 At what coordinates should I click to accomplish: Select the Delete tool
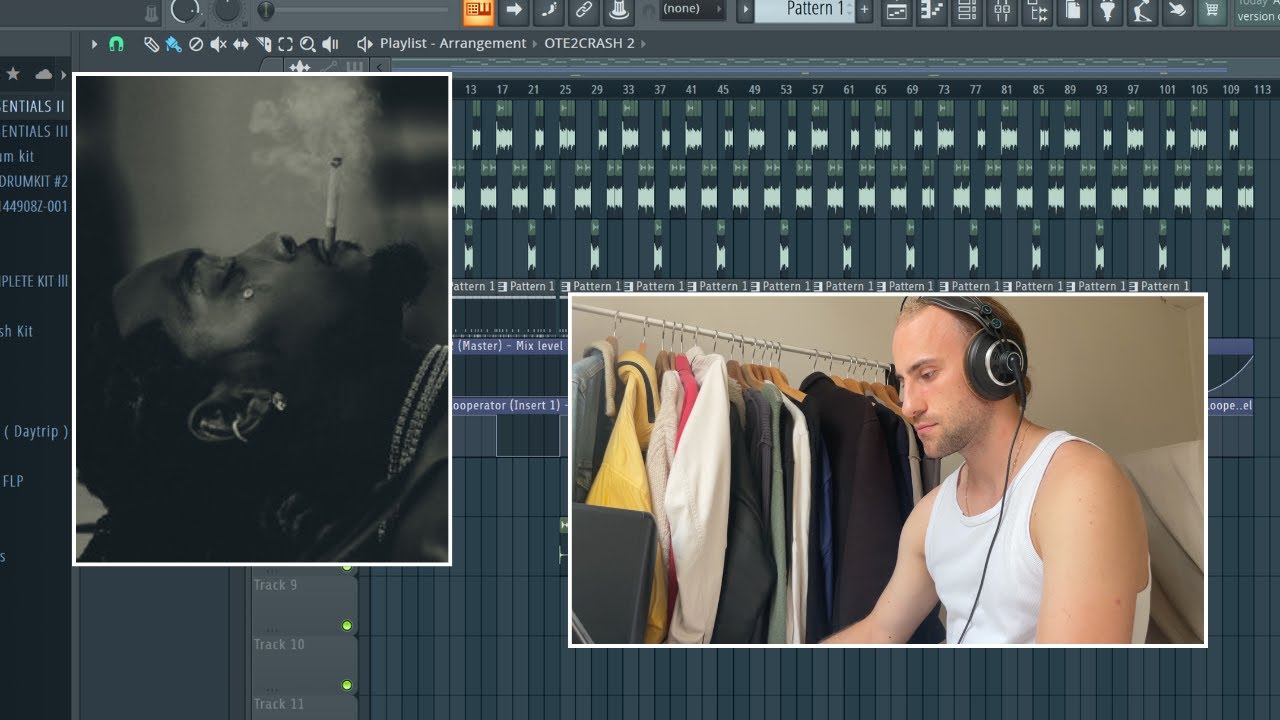click(x=196, y=44)
